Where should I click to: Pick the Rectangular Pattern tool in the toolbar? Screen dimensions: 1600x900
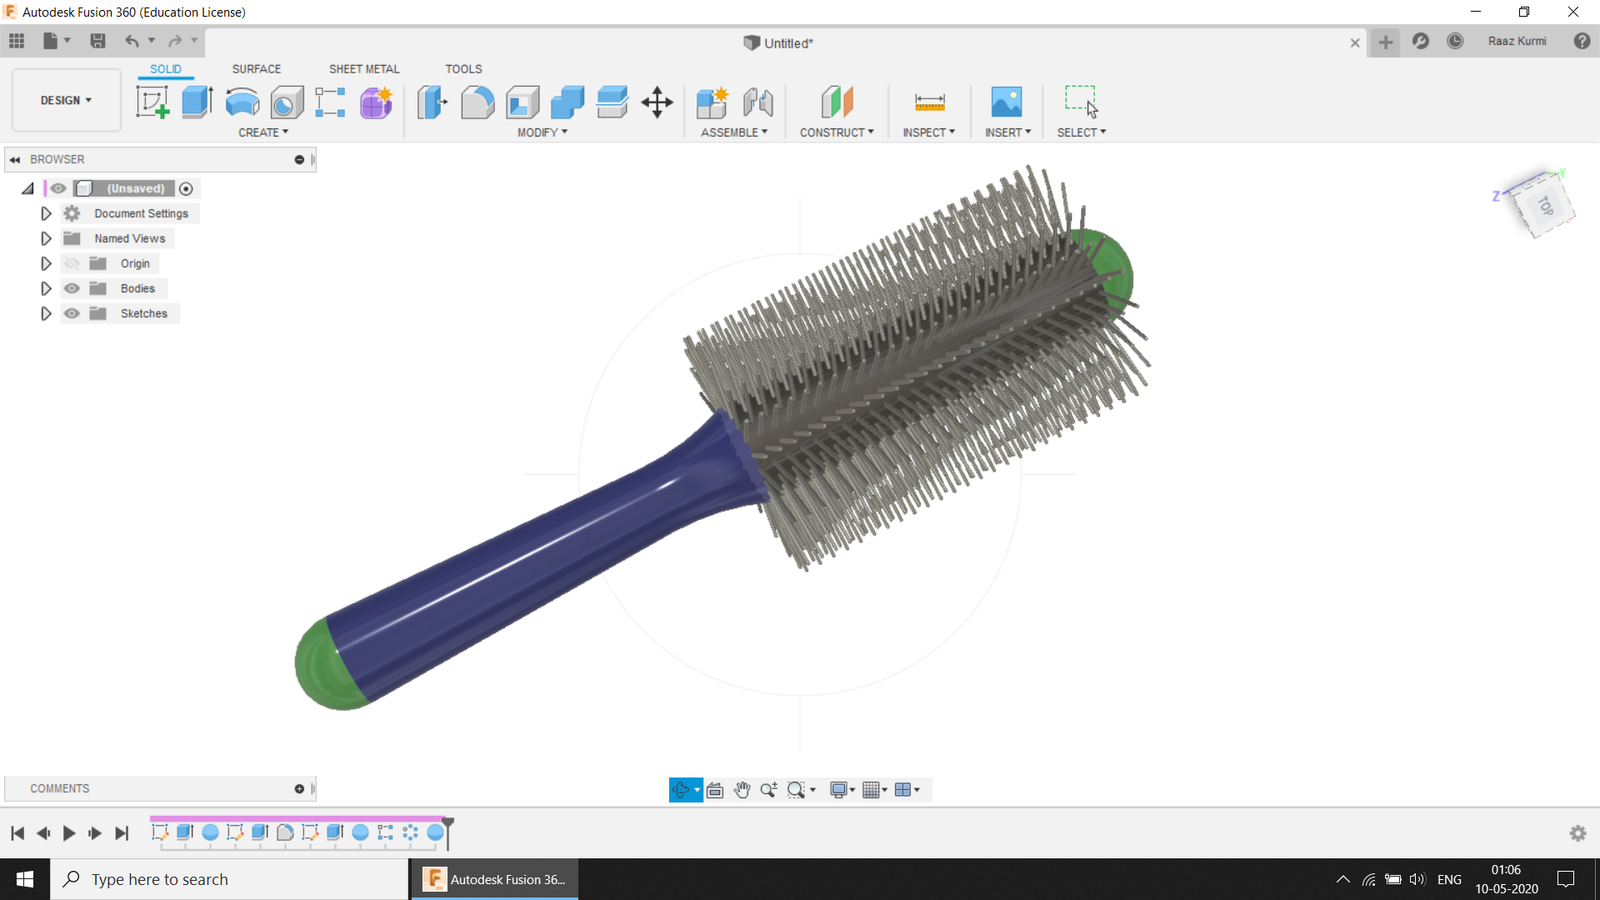pyautogui.click(x=330, y=102)
